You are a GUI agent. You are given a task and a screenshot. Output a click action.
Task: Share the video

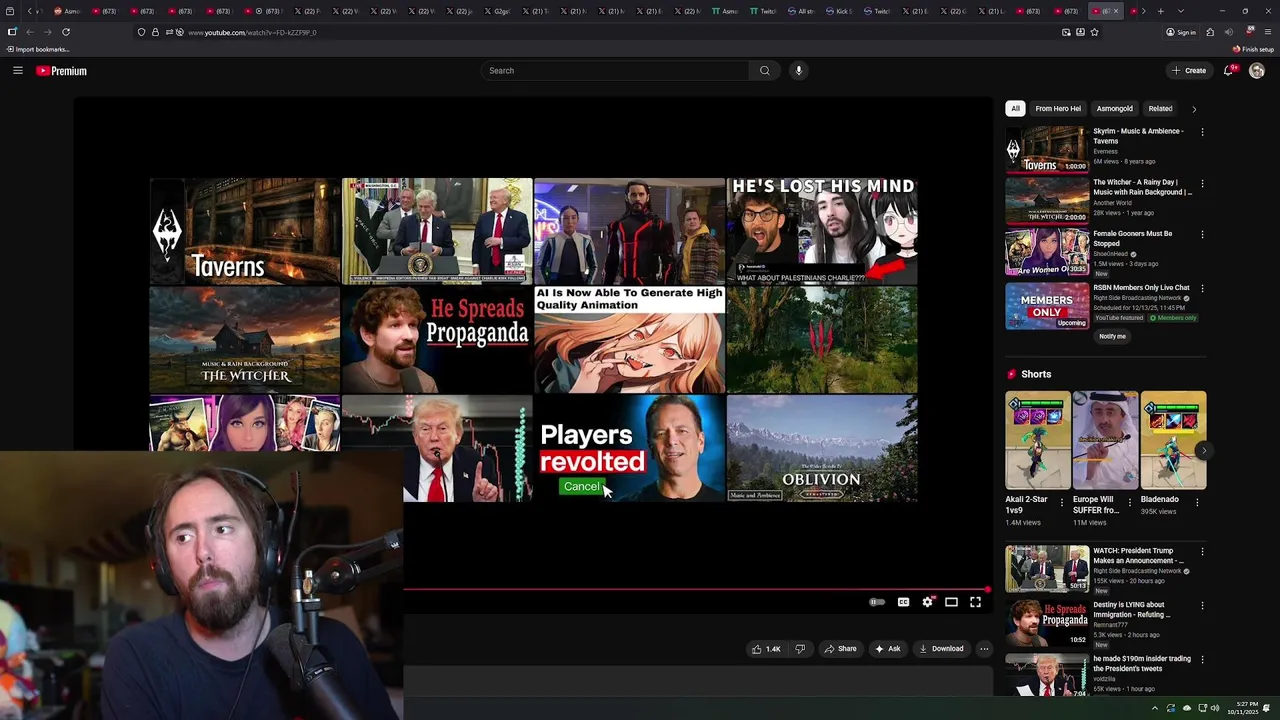[840, 649]
